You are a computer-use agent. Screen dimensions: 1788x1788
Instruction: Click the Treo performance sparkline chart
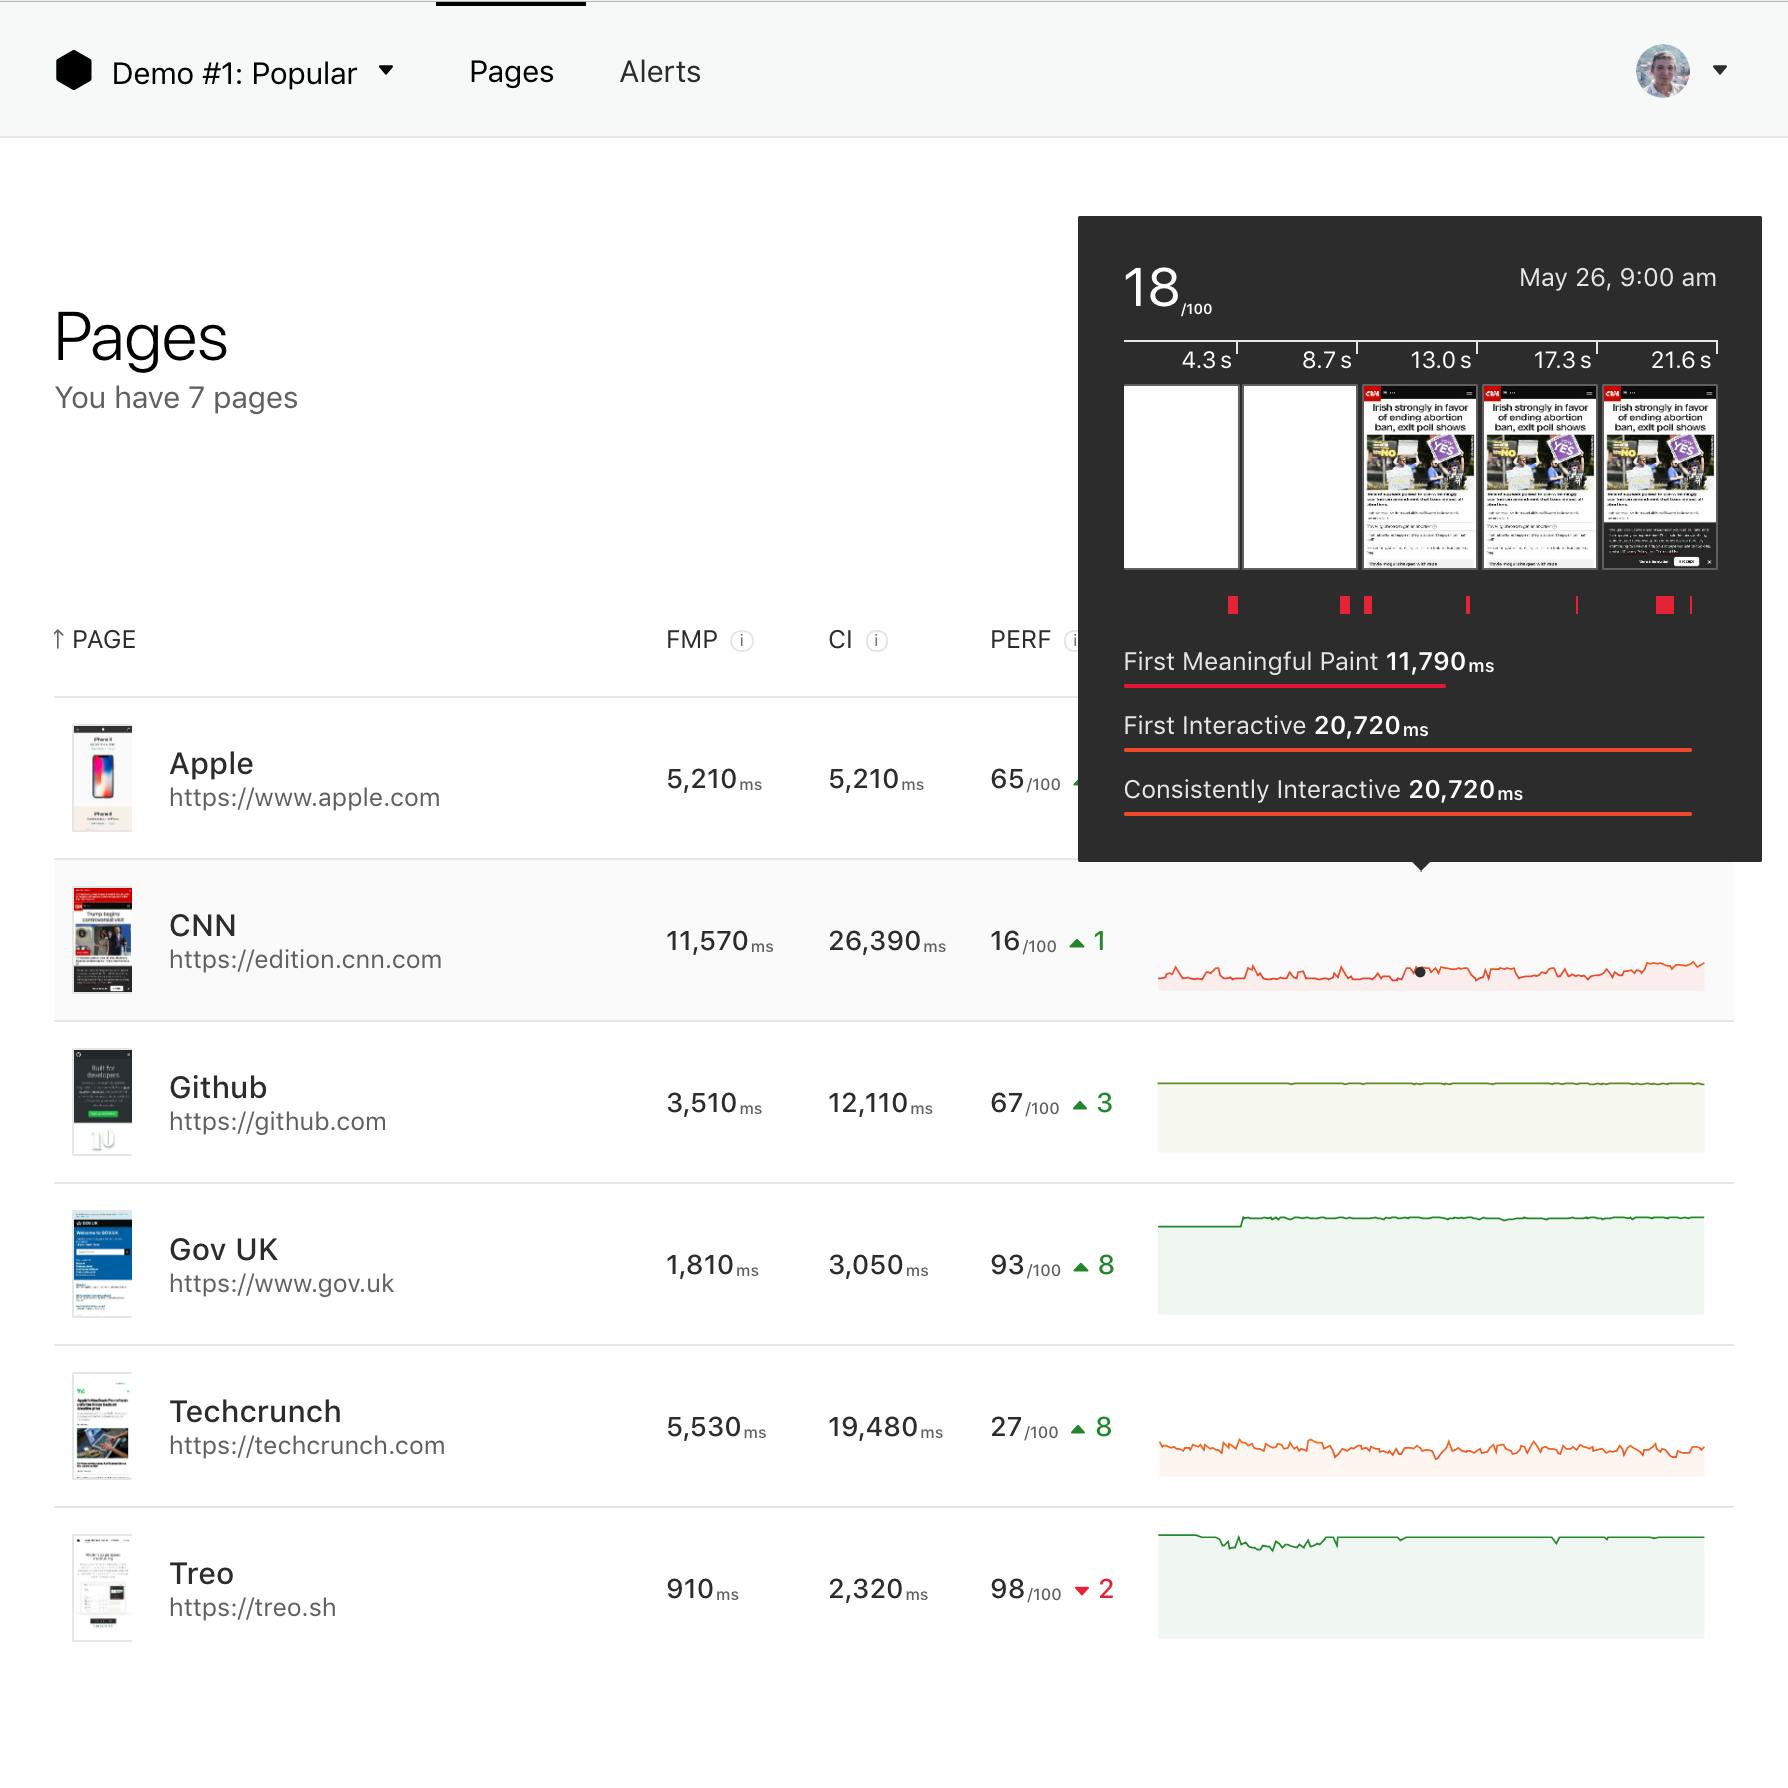1431,1585
